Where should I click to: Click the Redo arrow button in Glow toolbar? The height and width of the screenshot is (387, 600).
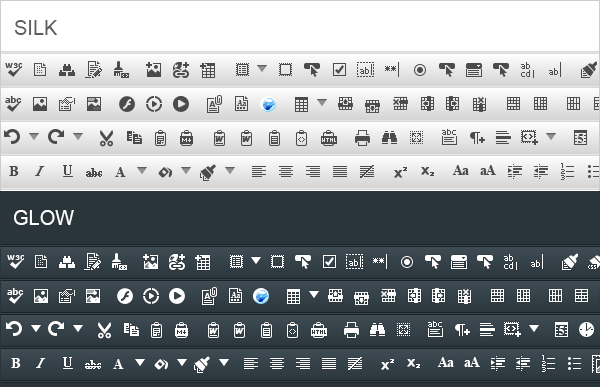[x=56, y=329]
